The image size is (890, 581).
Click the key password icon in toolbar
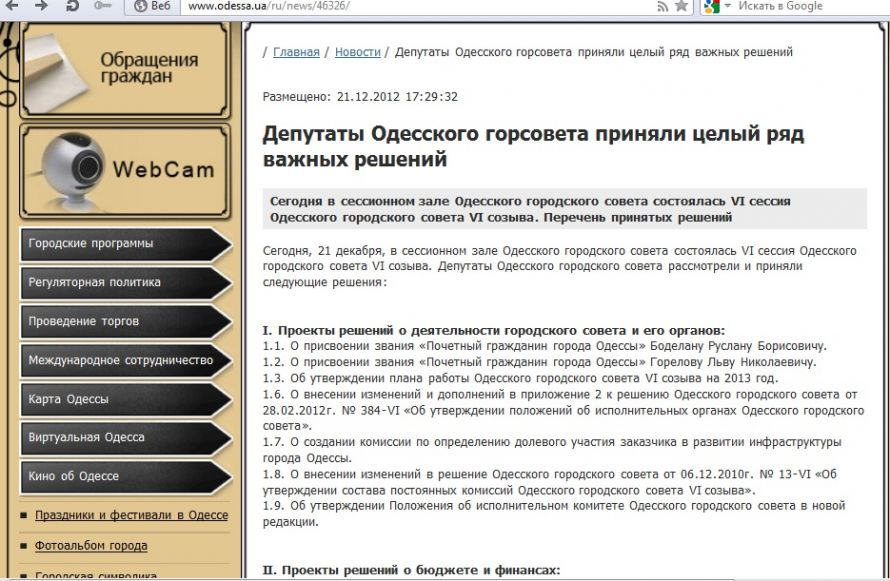[103, 6]
